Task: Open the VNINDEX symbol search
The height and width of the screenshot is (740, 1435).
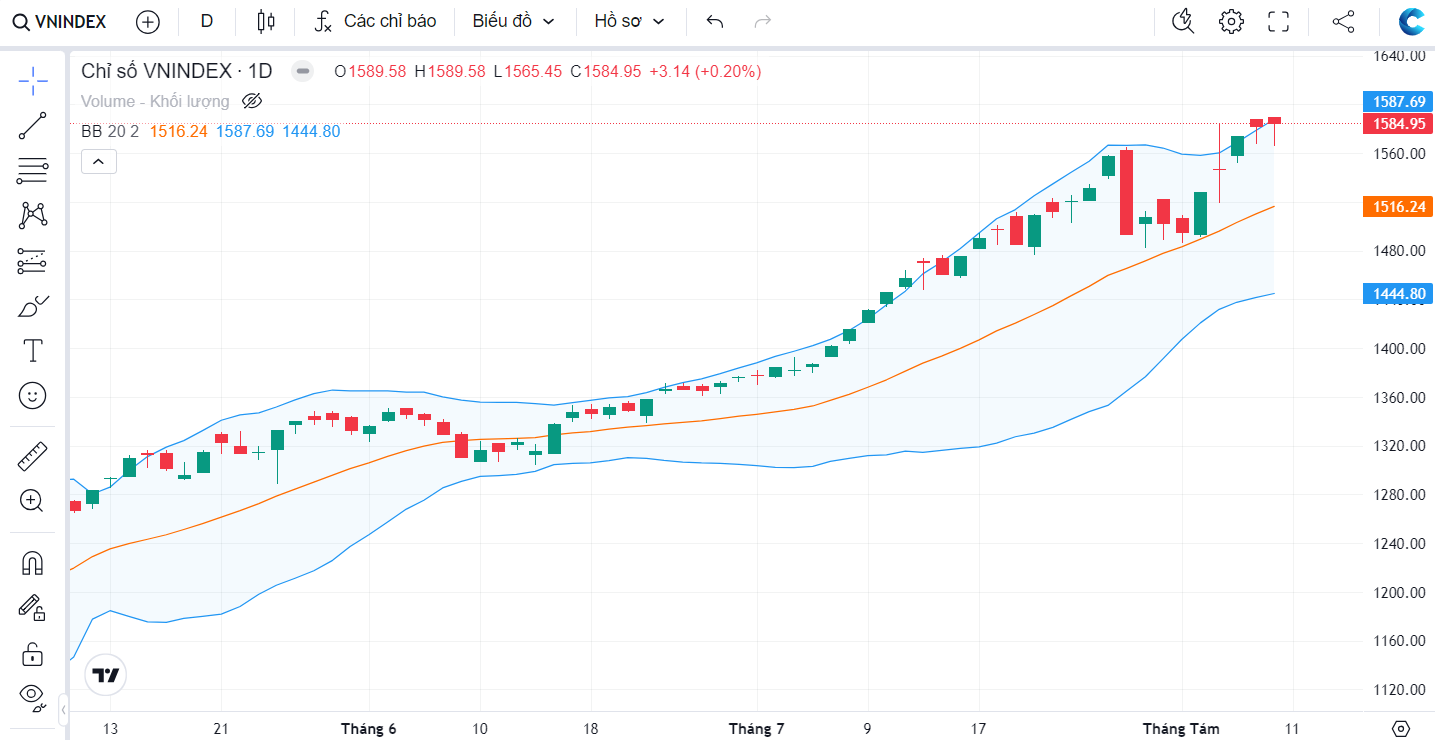Action: click(x=59, y=21)
